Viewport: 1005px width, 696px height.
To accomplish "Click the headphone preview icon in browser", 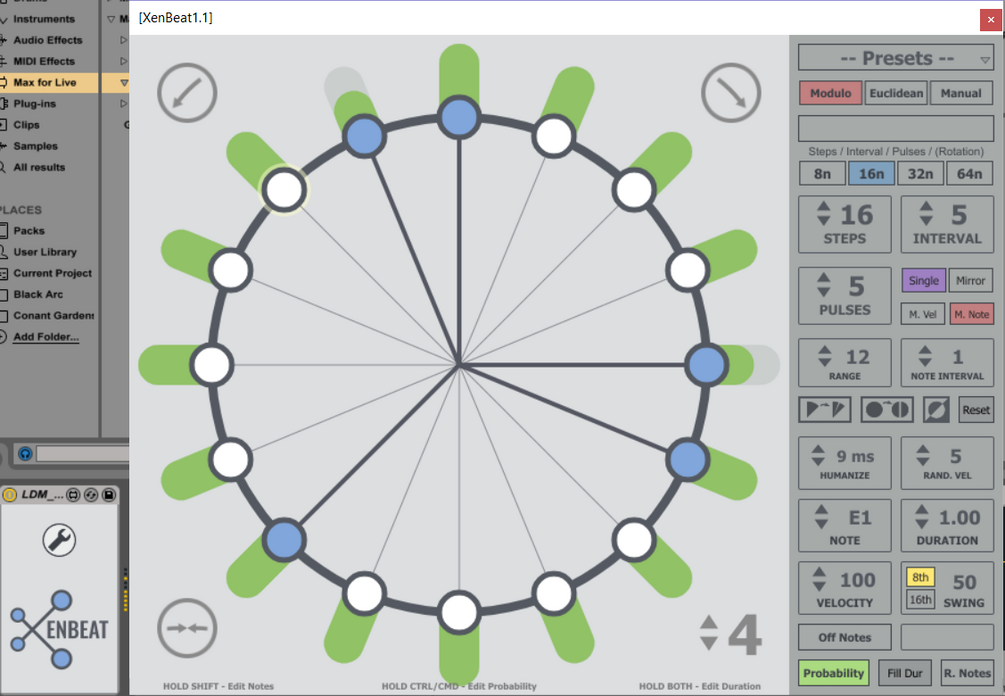I will (25, 454).
